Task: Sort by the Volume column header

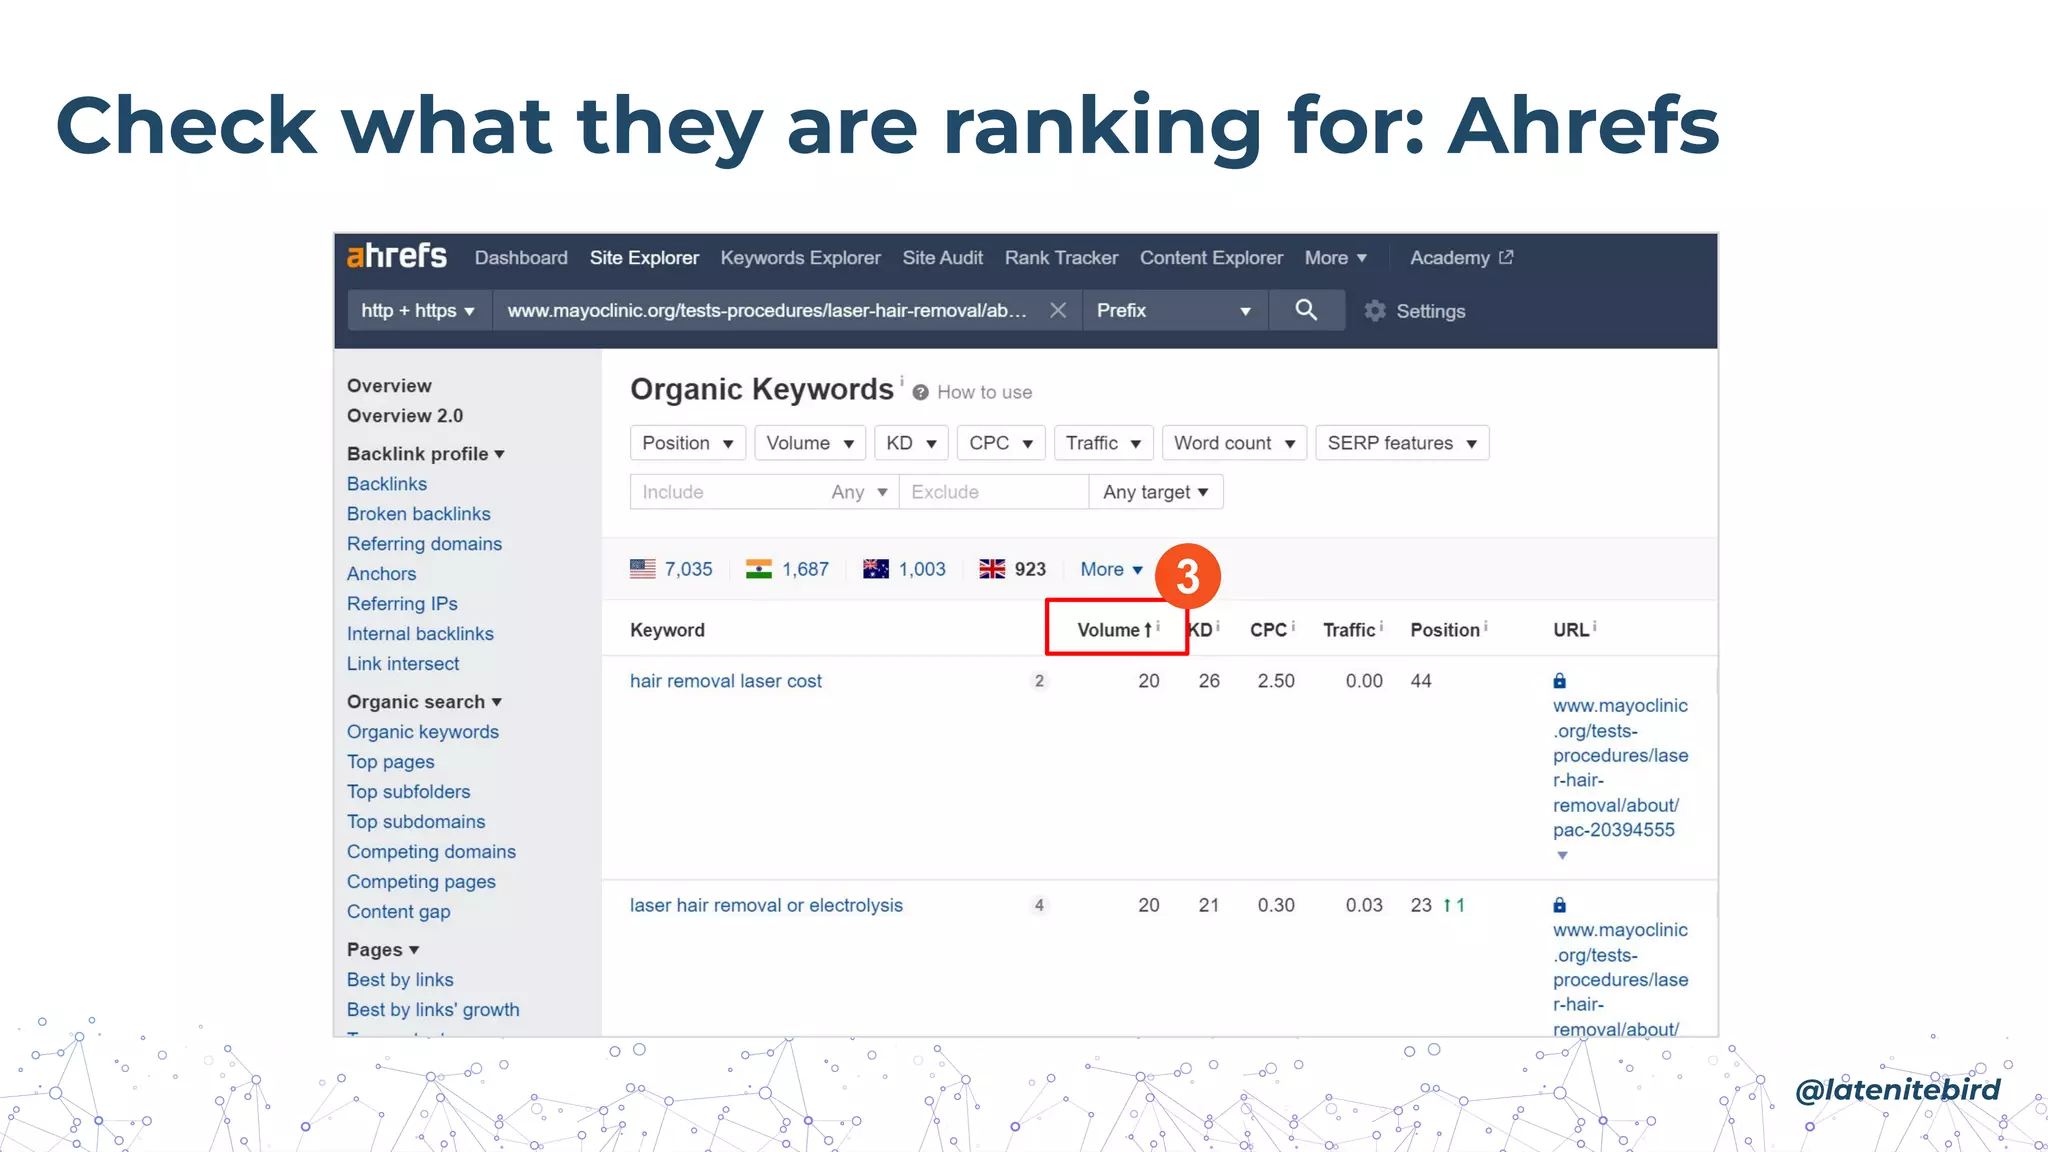Action: point(1117,629)
